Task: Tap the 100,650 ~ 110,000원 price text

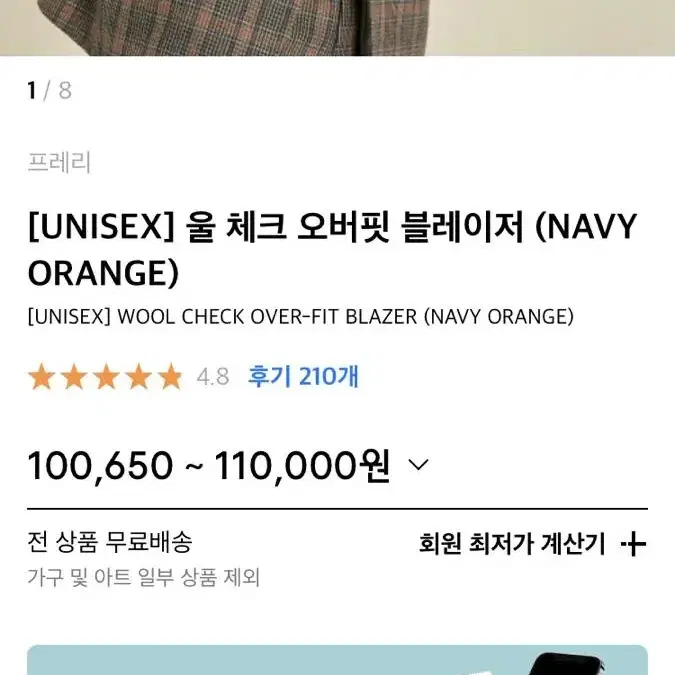Action: pos(209,465)
